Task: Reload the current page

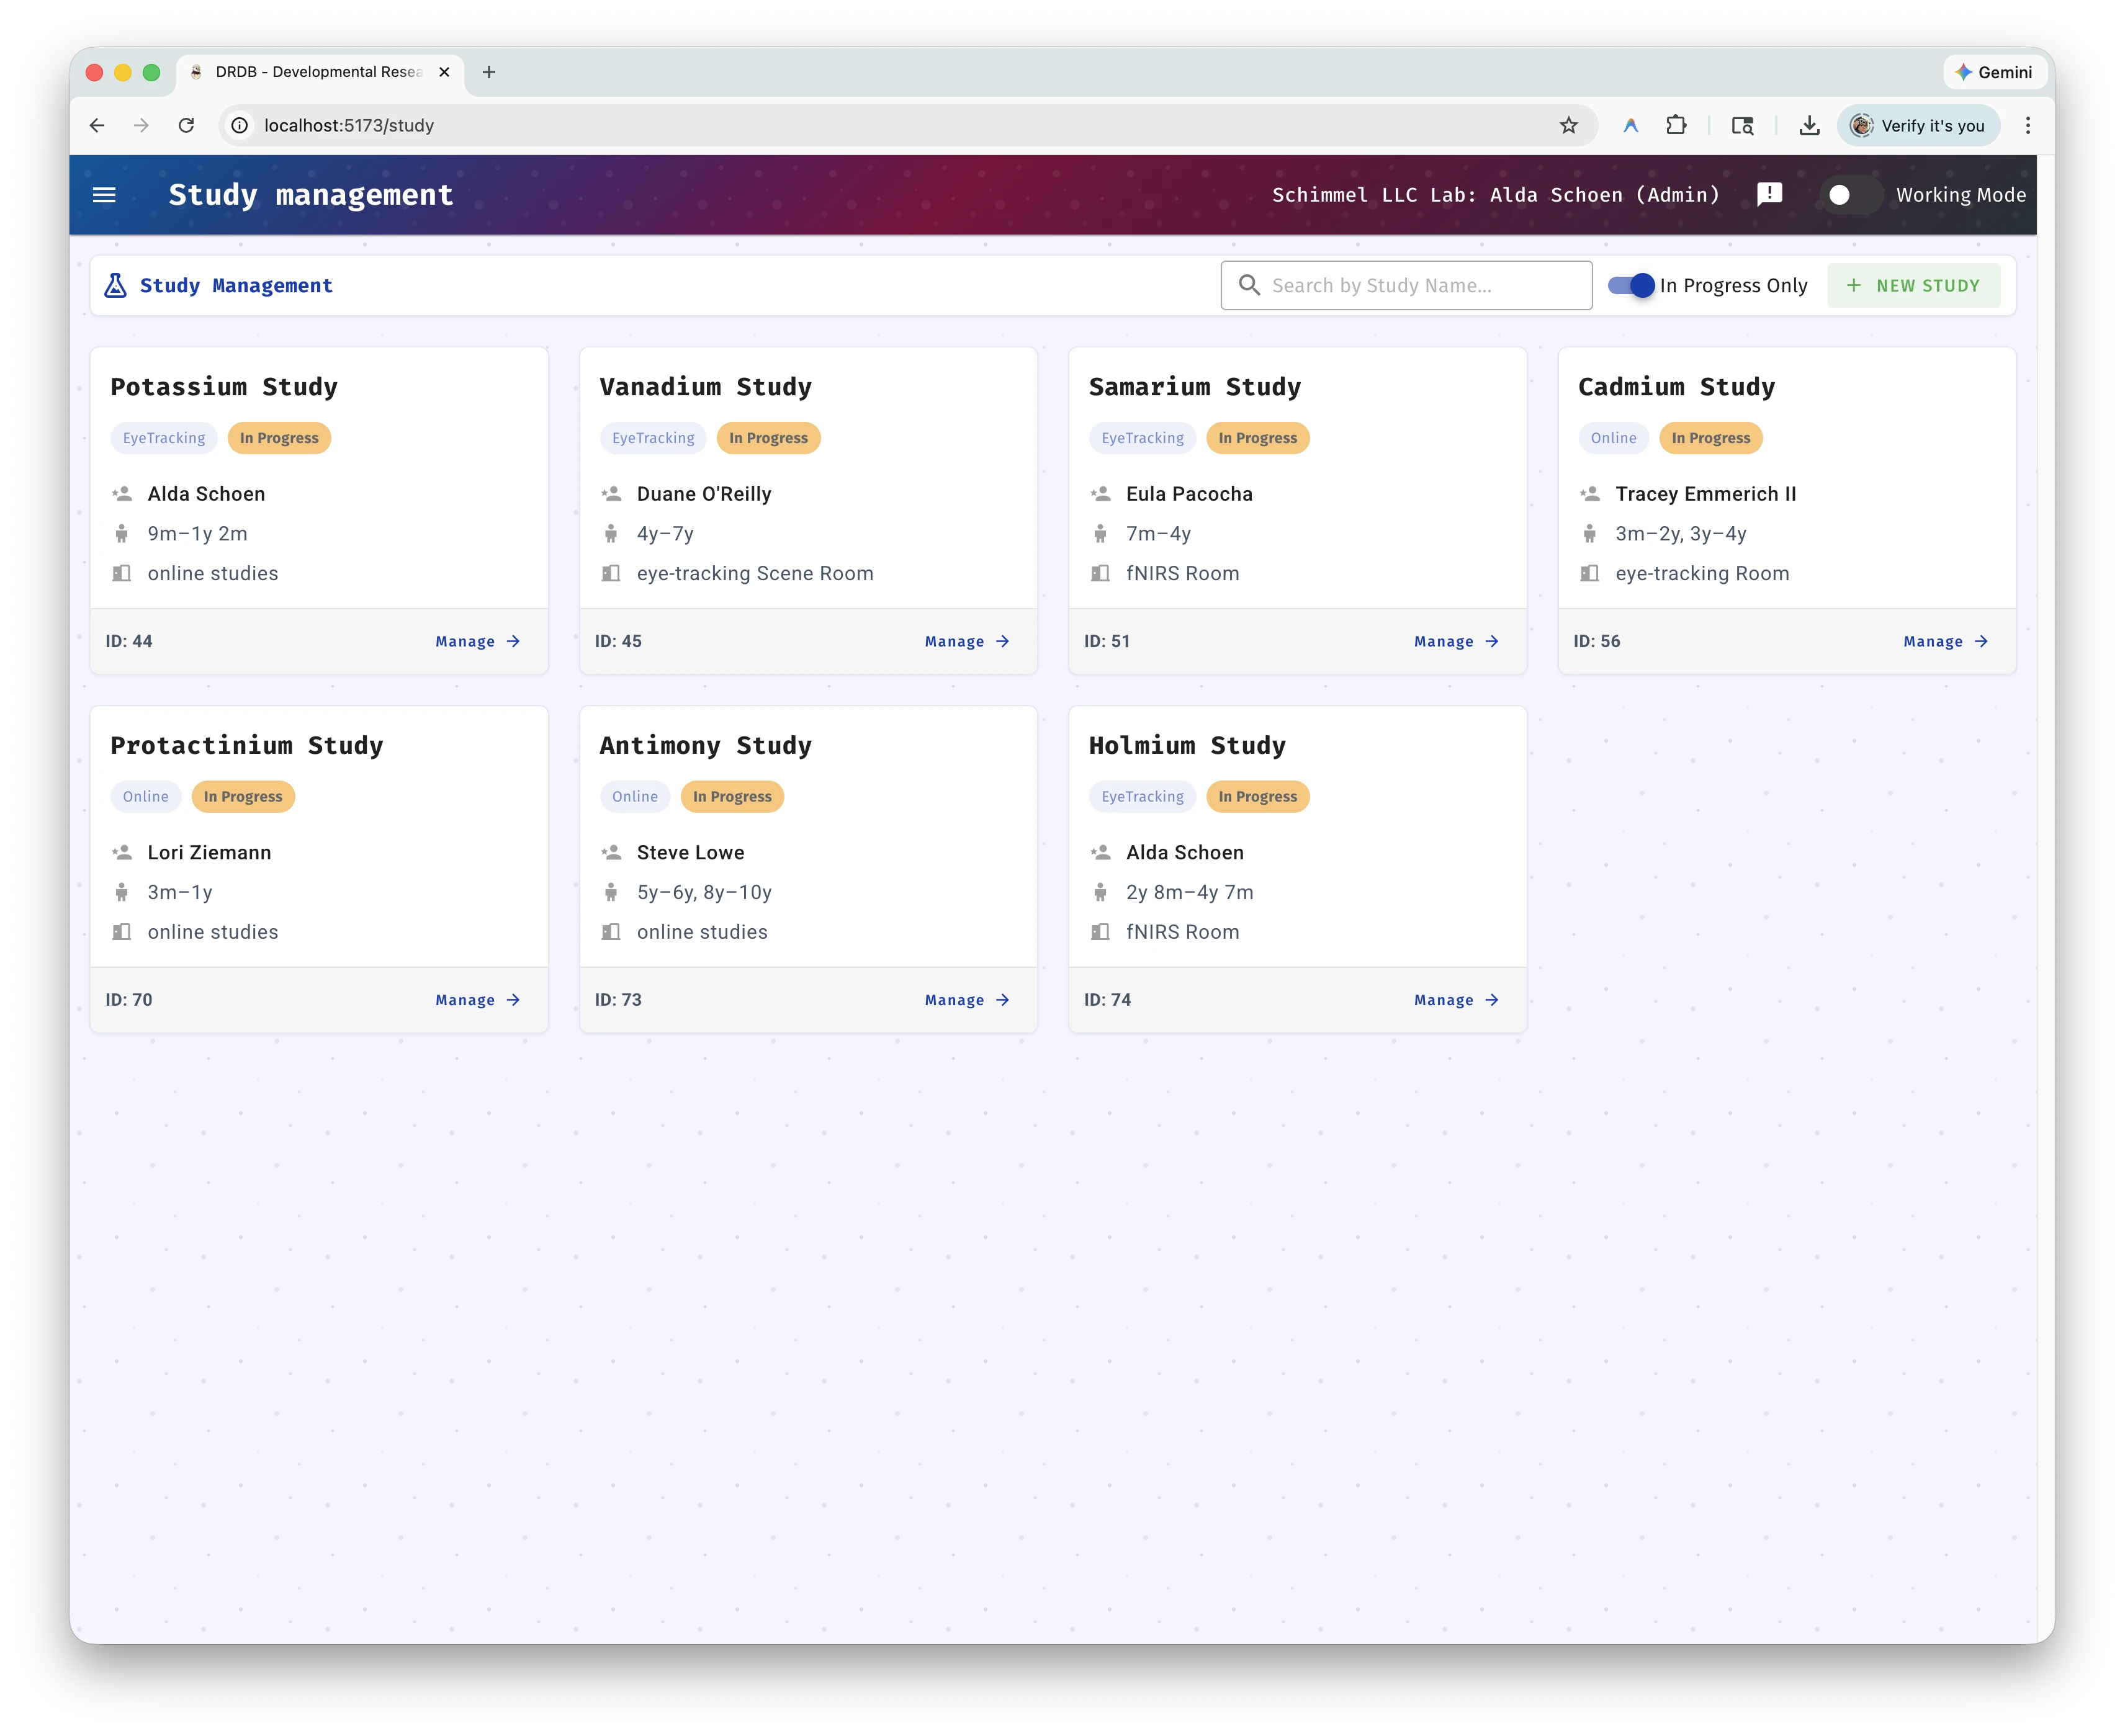Action: point(186,125)
